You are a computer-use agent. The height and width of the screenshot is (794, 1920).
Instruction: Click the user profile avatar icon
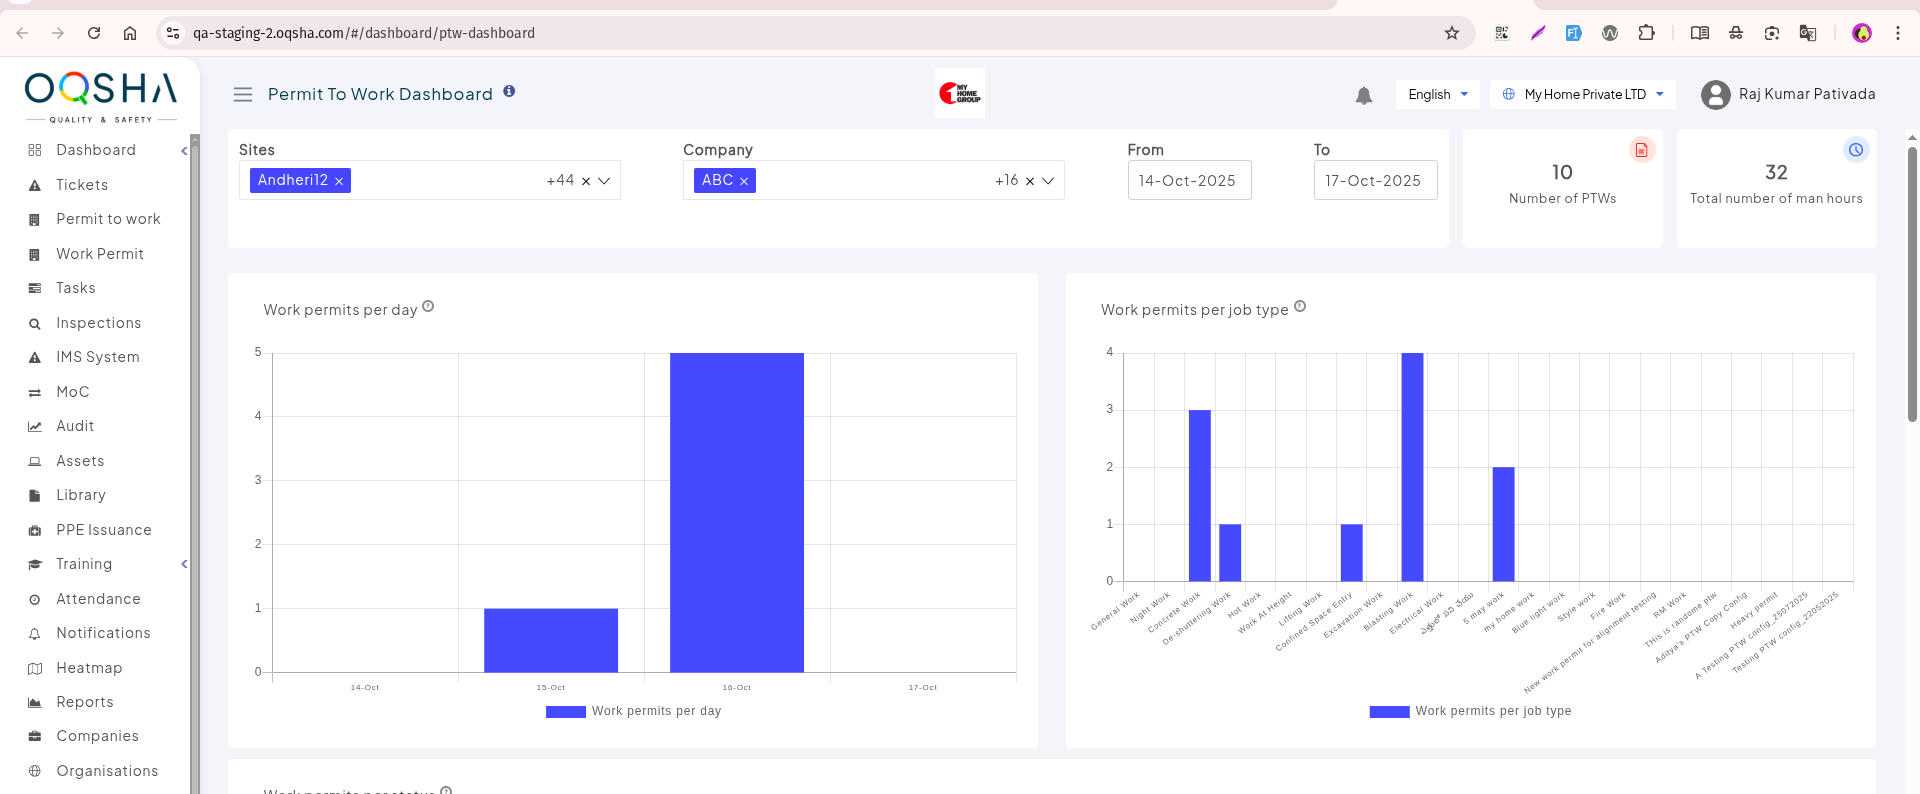(1715, 95)
